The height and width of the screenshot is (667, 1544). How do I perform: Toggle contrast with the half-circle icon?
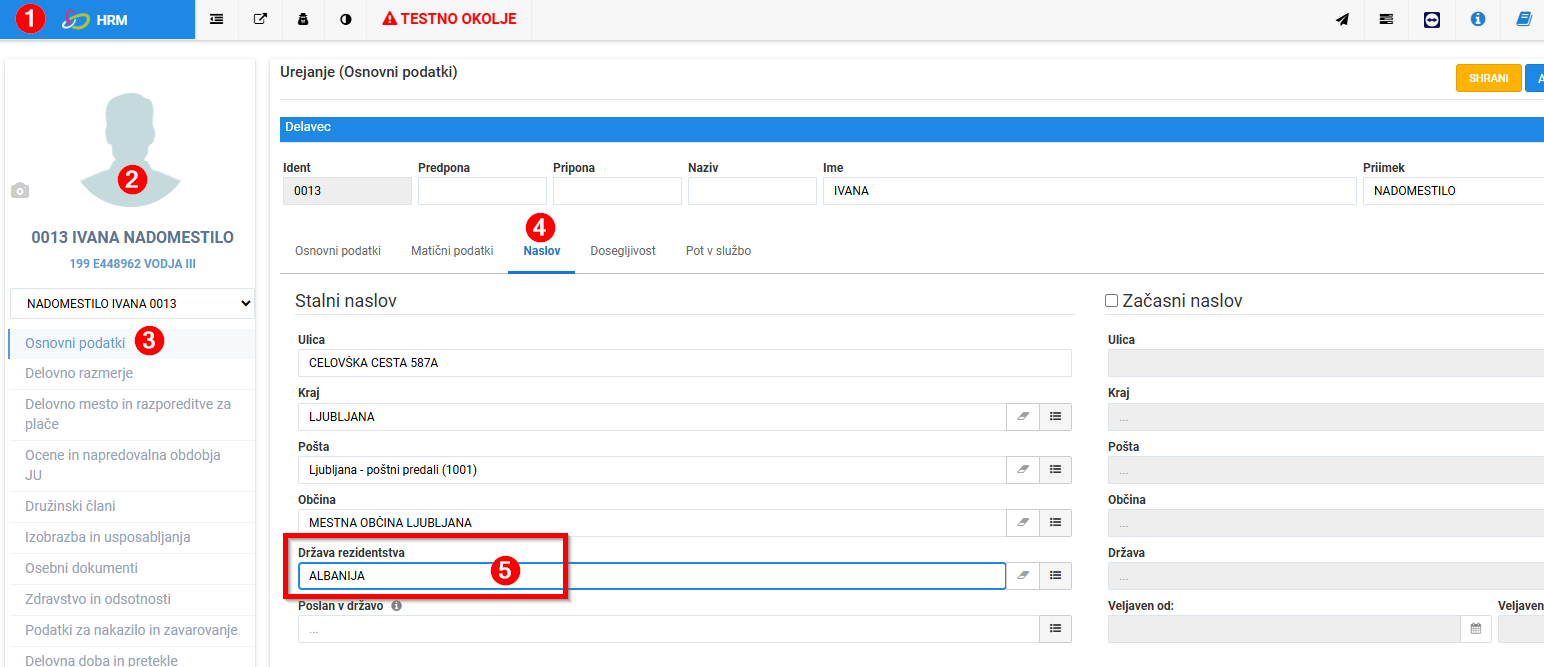click(346, 19)
